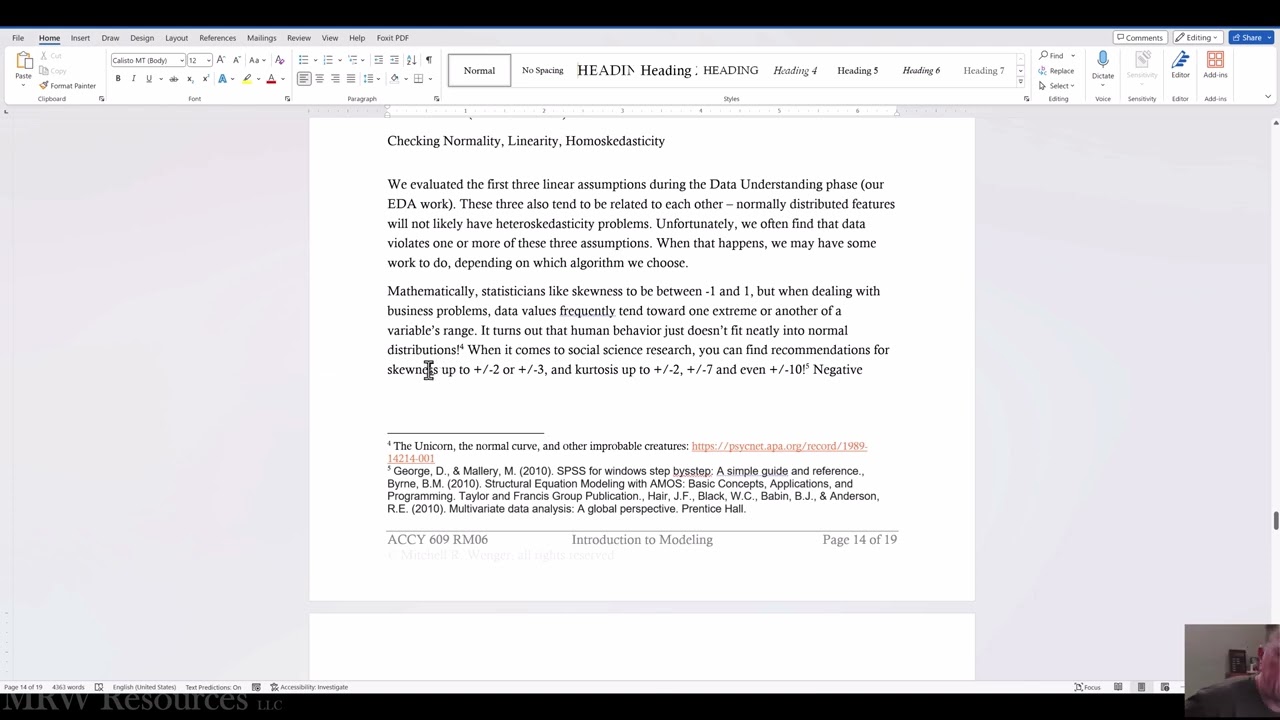Expand the Styles gallery

coord(1020,81)
